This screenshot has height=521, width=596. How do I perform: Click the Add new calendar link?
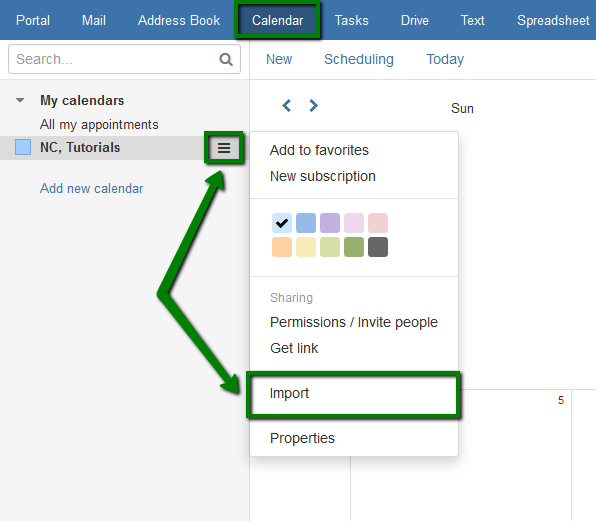[x=92, y=188]
